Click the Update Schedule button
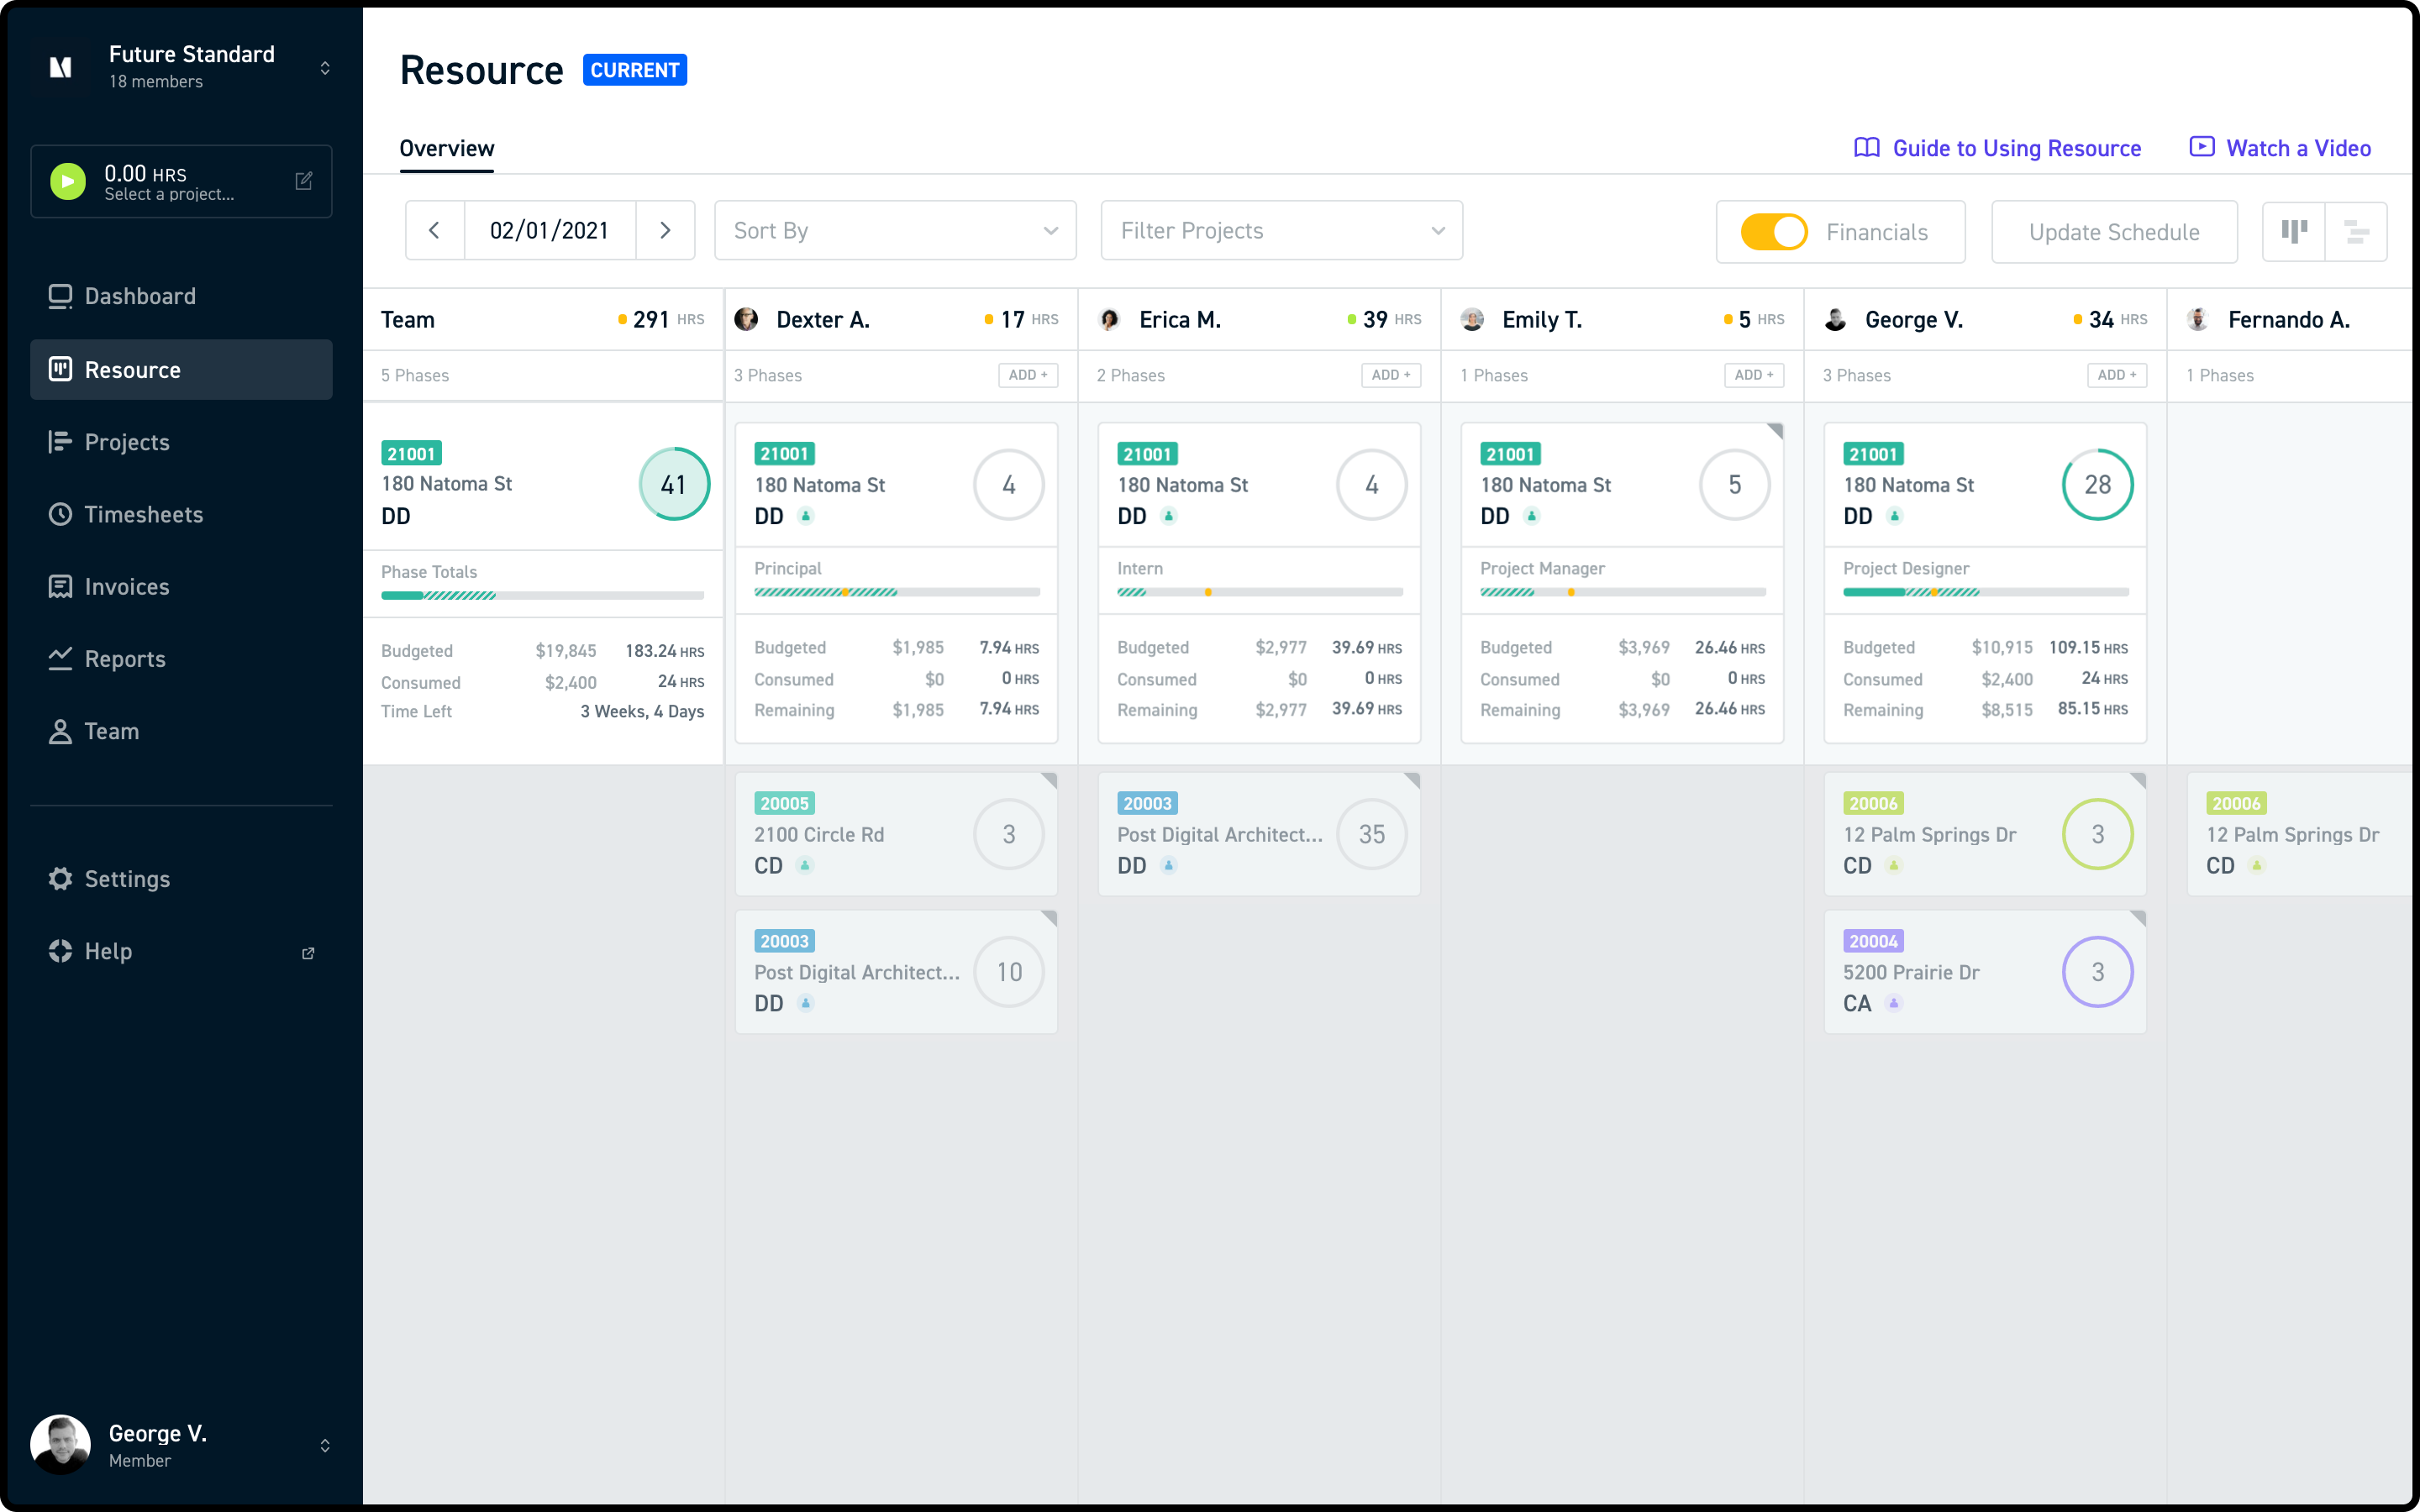Viewport: 2420px width, 1512px height. click(2114, 232)
